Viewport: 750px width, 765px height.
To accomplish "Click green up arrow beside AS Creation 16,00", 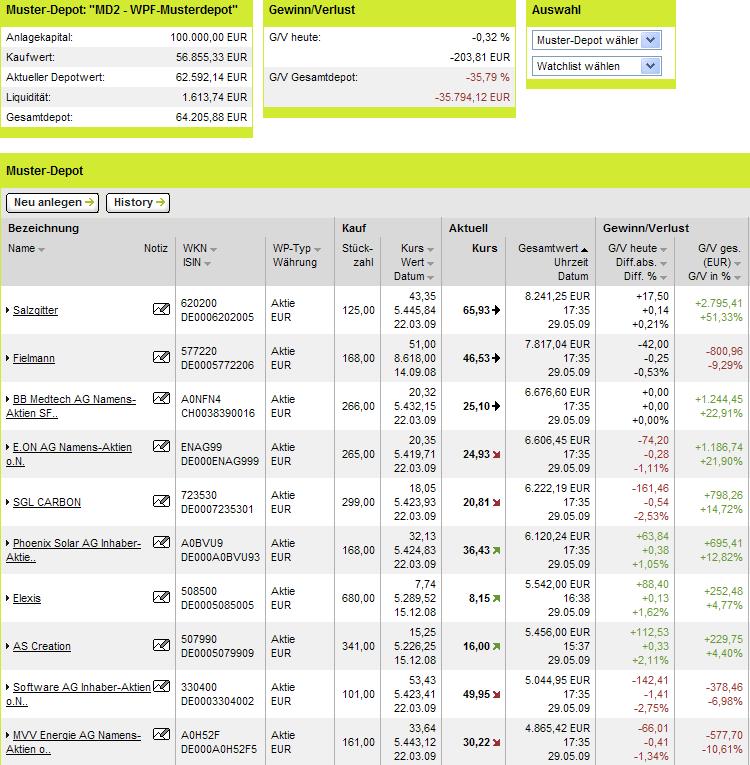I will 497,646.
